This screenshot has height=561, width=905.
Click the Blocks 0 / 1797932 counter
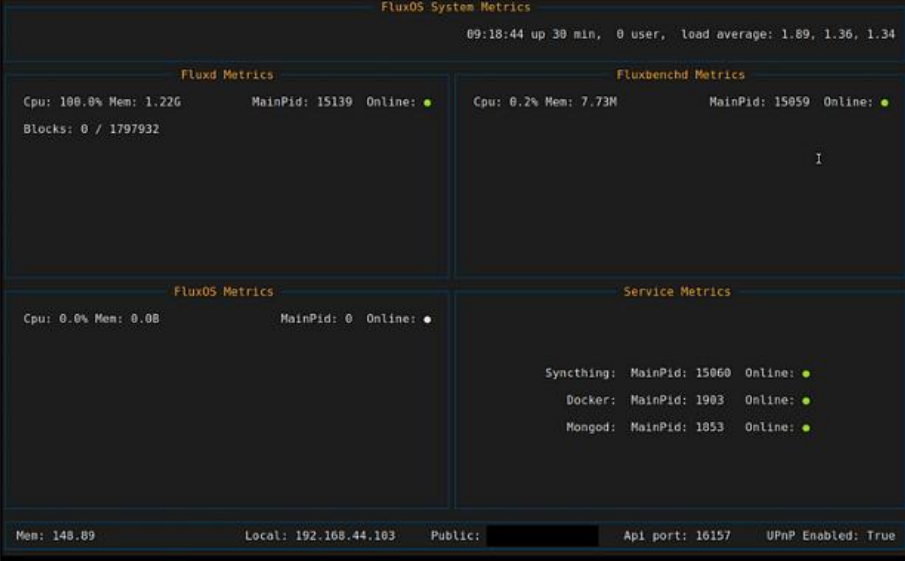91,129
